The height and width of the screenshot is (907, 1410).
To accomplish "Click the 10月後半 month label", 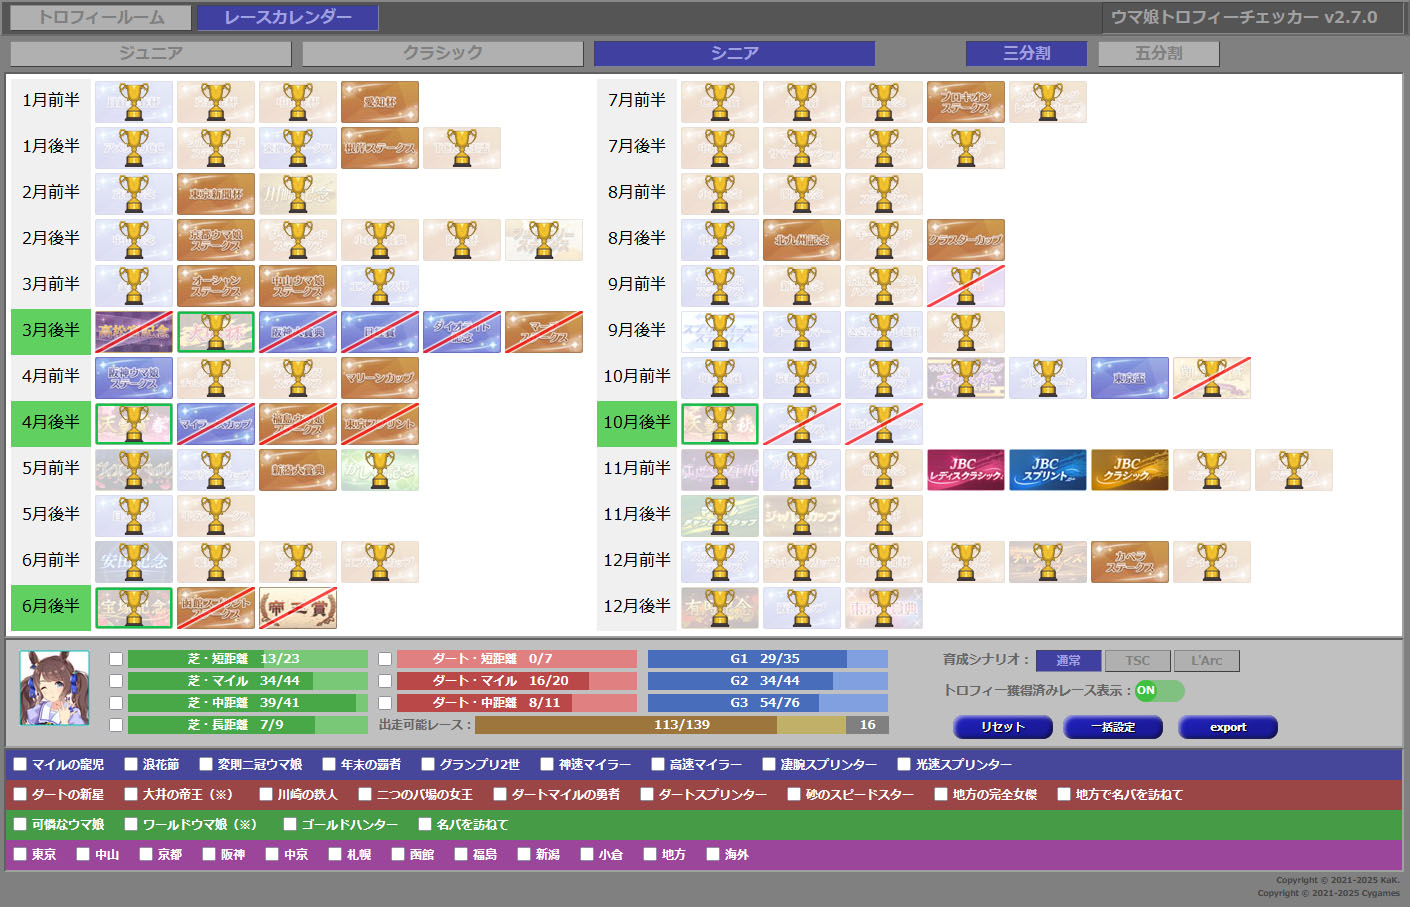I will point(637,423).
